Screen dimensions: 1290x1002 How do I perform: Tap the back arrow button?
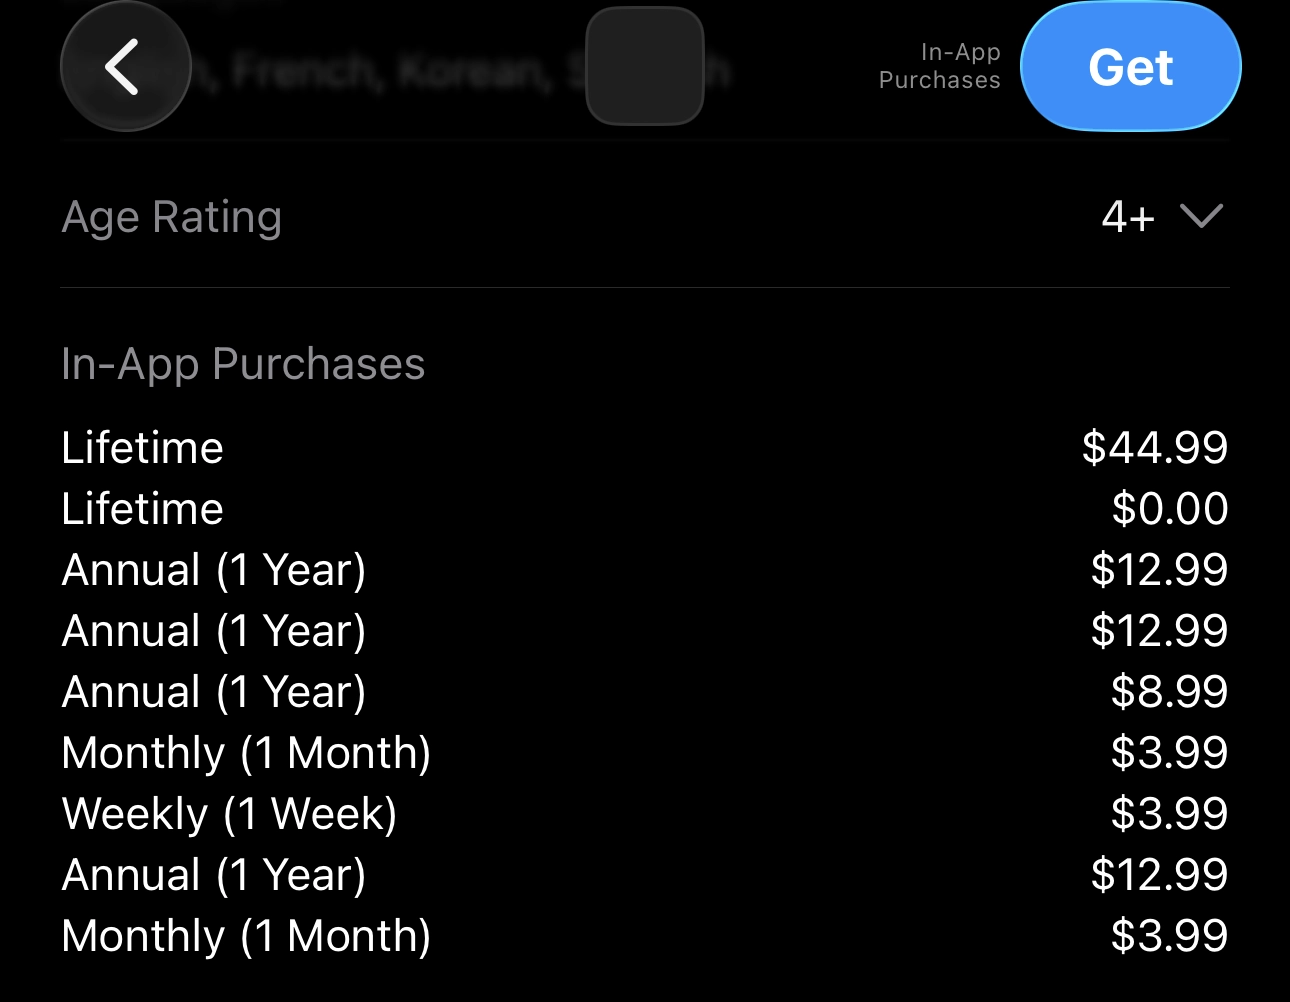click(125, 67)
